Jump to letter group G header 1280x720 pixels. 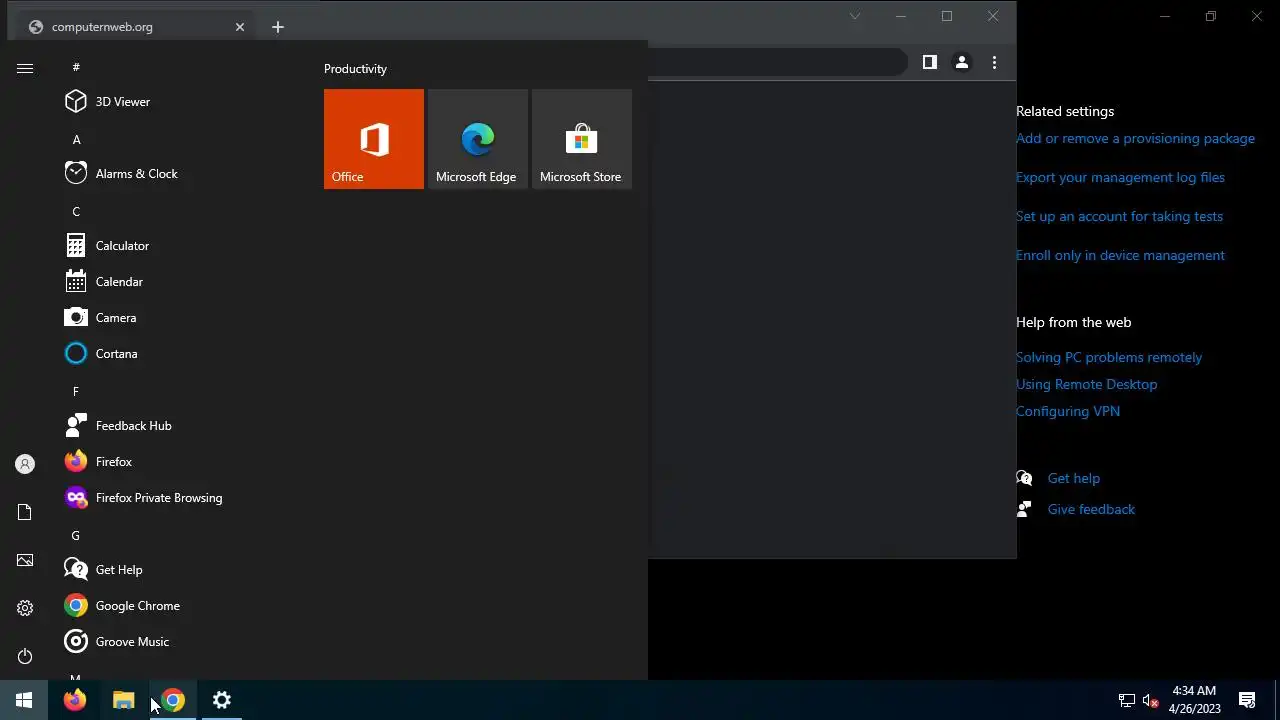tap(76, 535)
